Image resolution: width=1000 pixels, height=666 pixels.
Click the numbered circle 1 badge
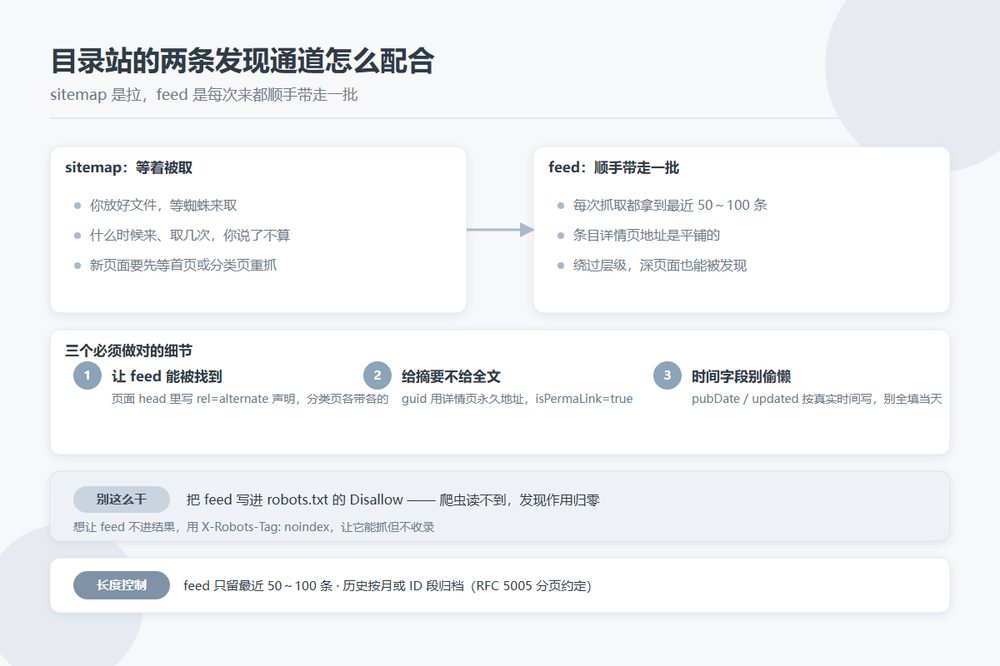pos(87,375)
